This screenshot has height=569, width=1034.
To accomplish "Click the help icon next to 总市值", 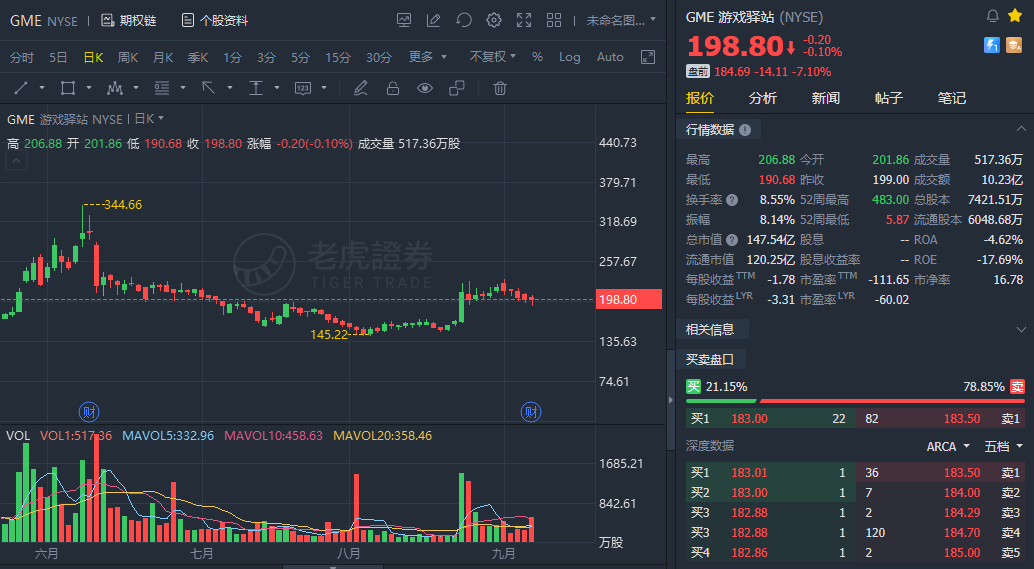I will point(732,240).
